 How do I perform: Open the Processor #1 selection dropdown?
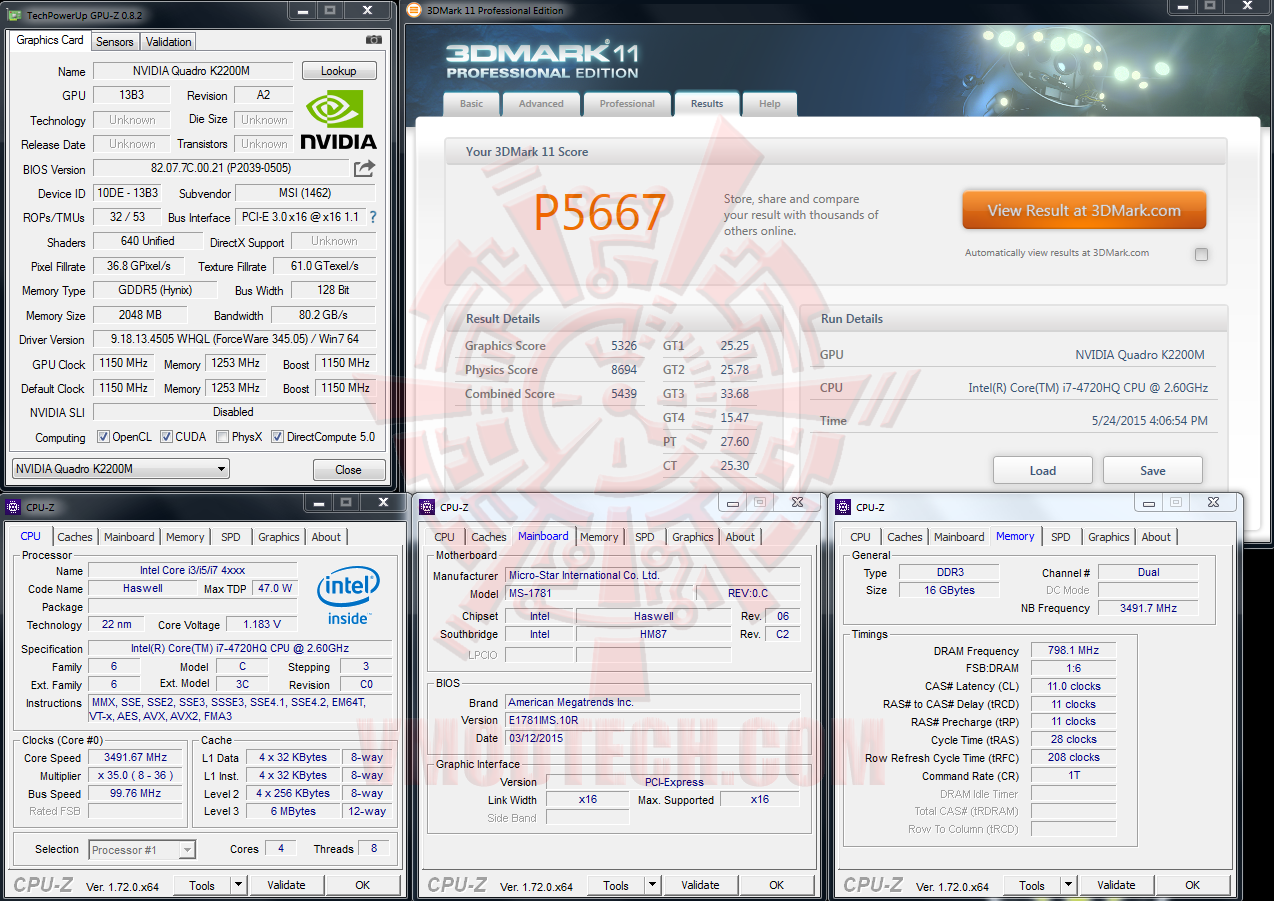coord(141,850)
